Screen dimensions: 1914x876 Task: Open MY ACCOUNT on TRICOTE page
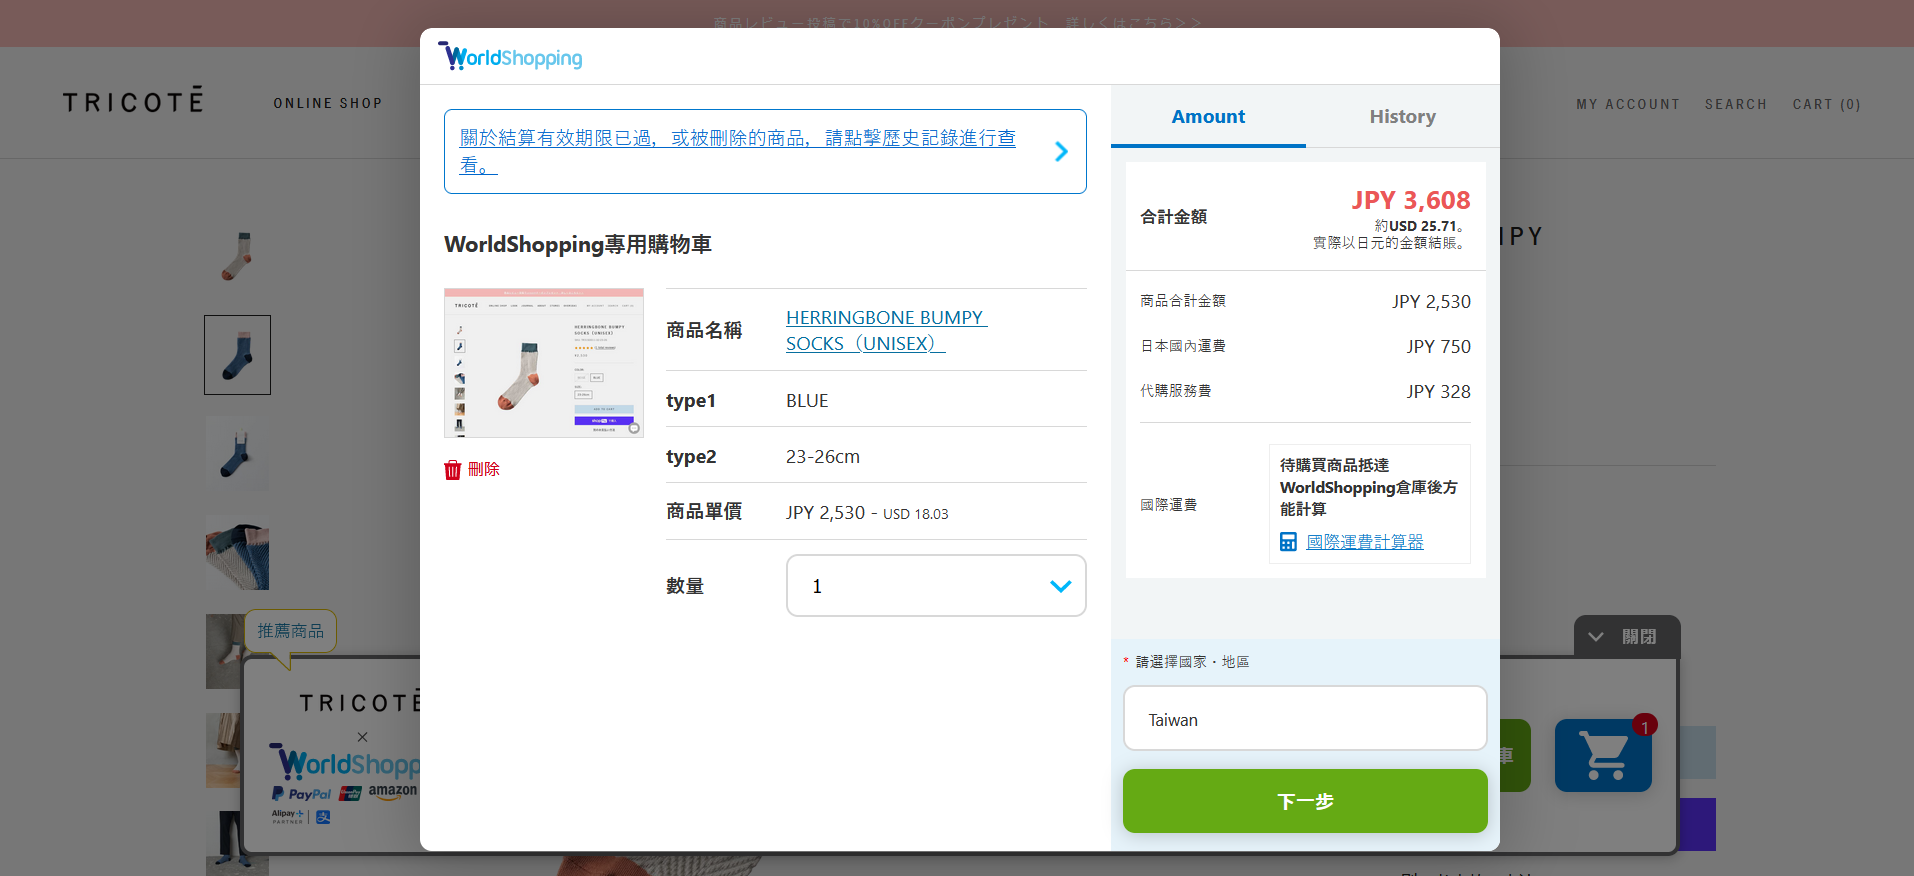pos(1628,104)
